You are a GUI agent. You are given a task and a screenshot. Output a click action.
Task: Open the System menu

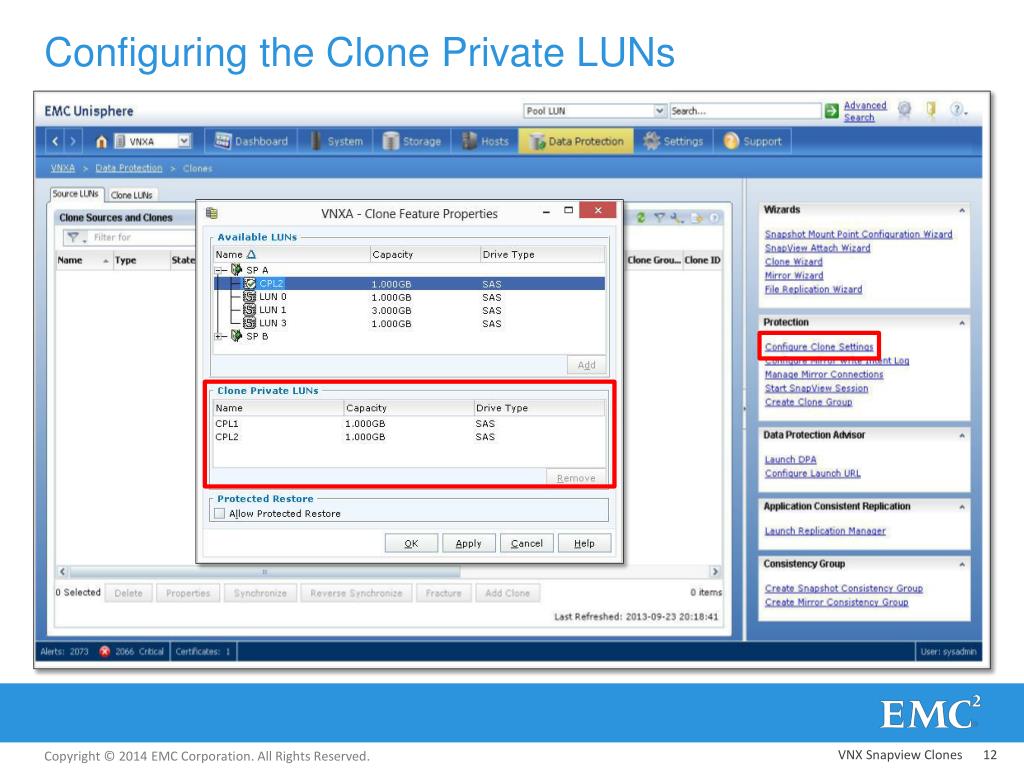(x=337, y=141)
